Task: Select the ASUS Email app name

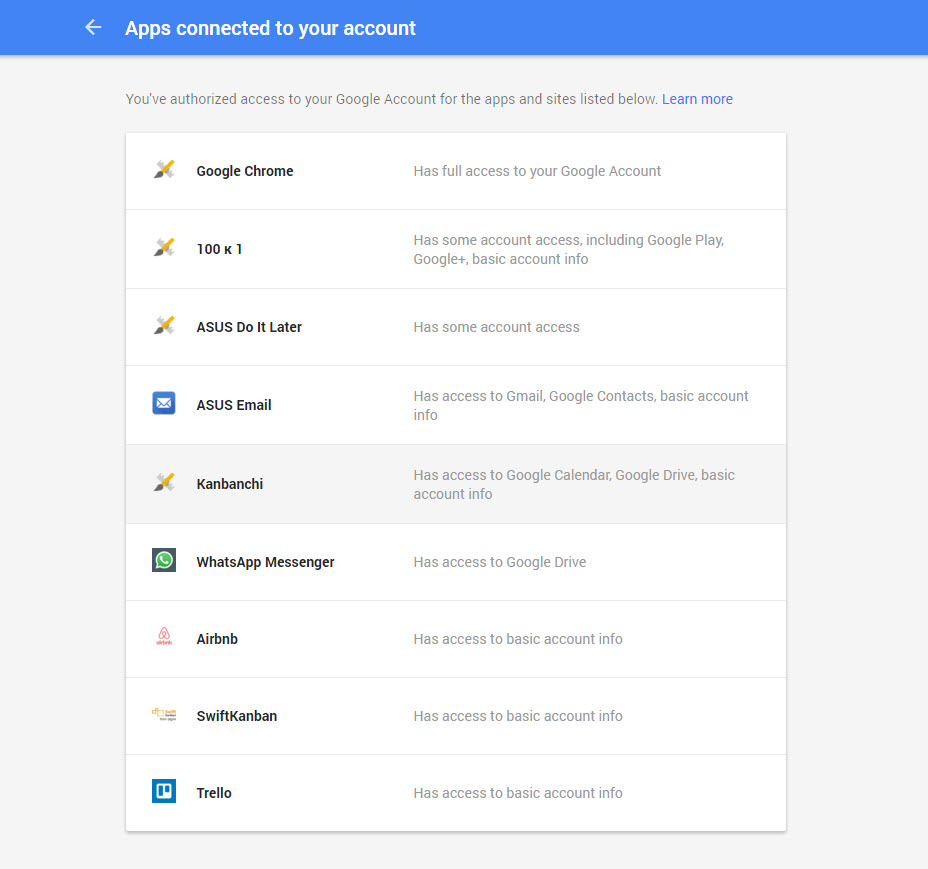Action: pos(234,405)
